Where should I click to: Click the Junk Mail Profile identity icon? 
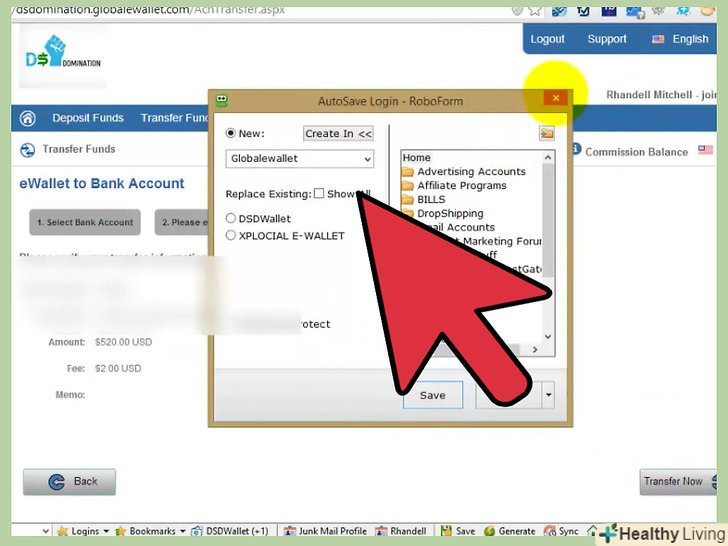click(x=290, y=531)
